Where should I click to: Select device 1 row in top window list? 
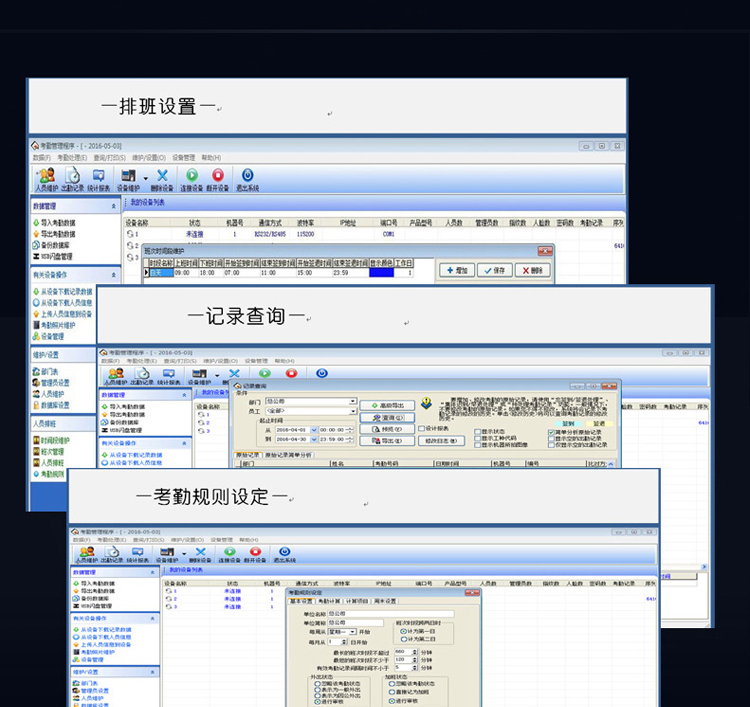tap(373, 234)
